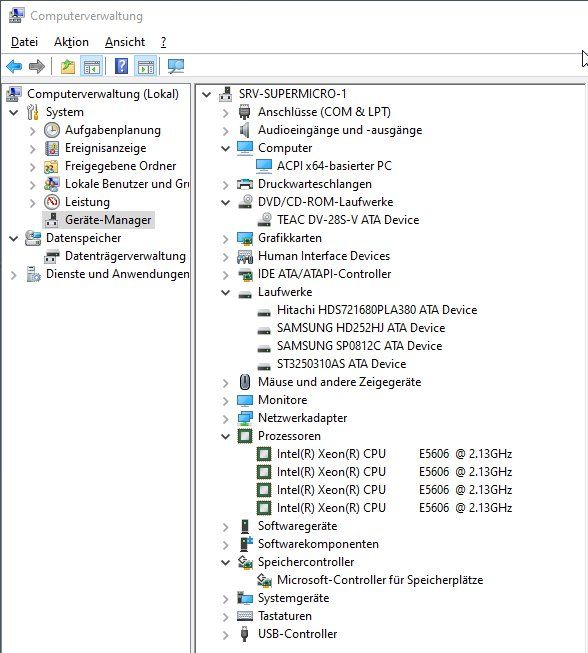
Task: Collapse the Datenspeicher node
Action: (14, 239)
